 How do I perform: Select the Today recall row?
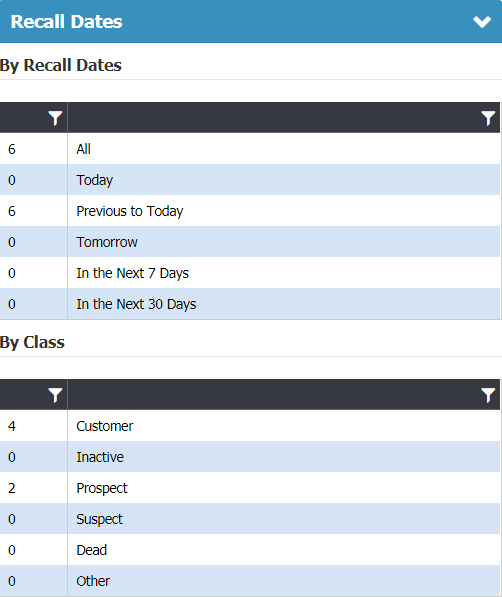250,180
